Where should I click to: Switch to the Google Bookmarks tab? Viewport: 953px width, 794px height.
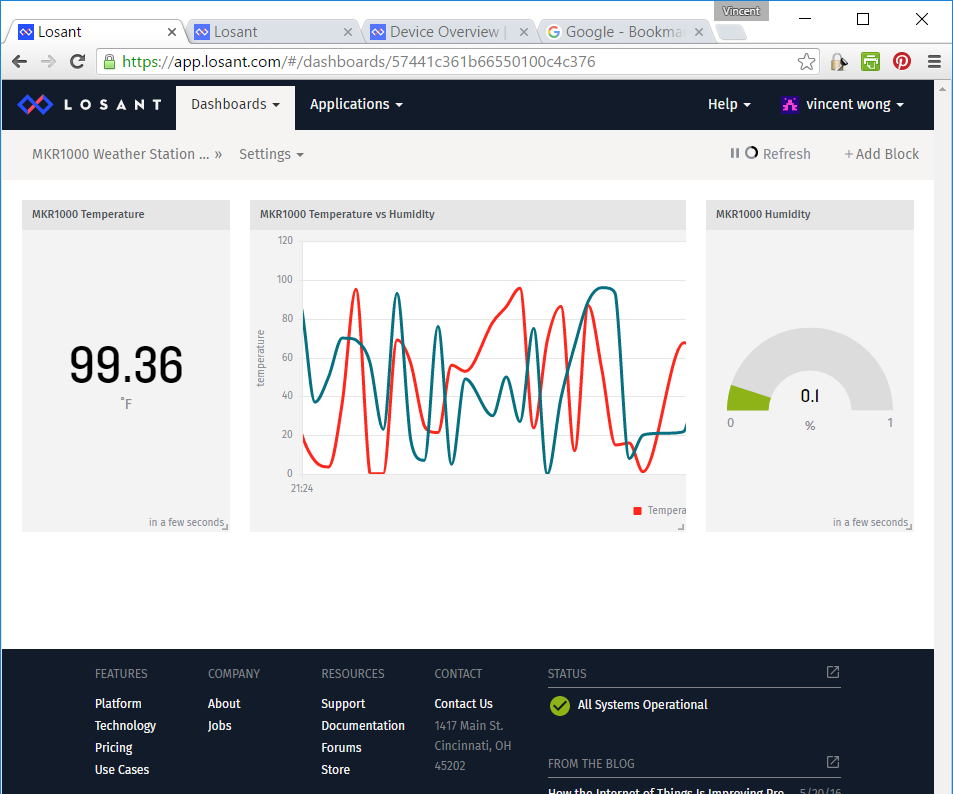pyautogui.click(x=623, y=32)
